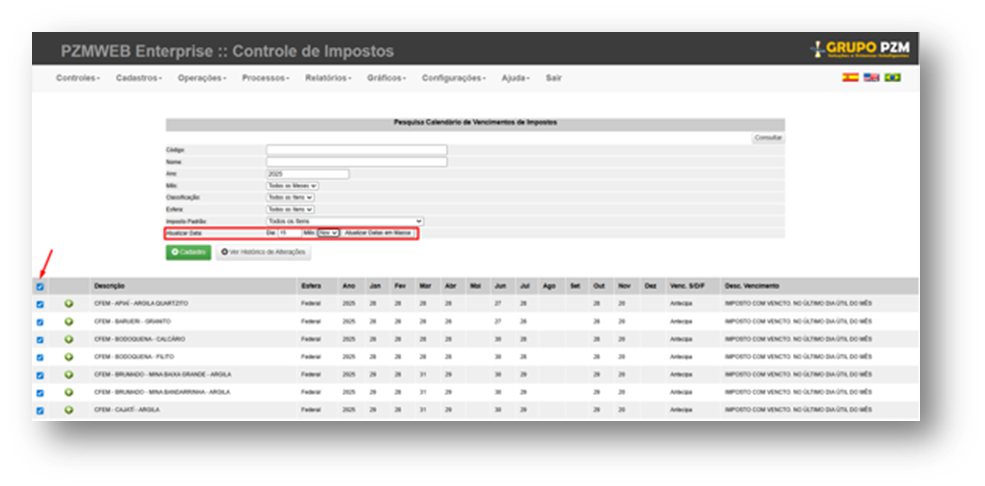
Task: Uncheck the CFEM - BODOQUENA - FILITO row checkbox
Action: [40, 357]
